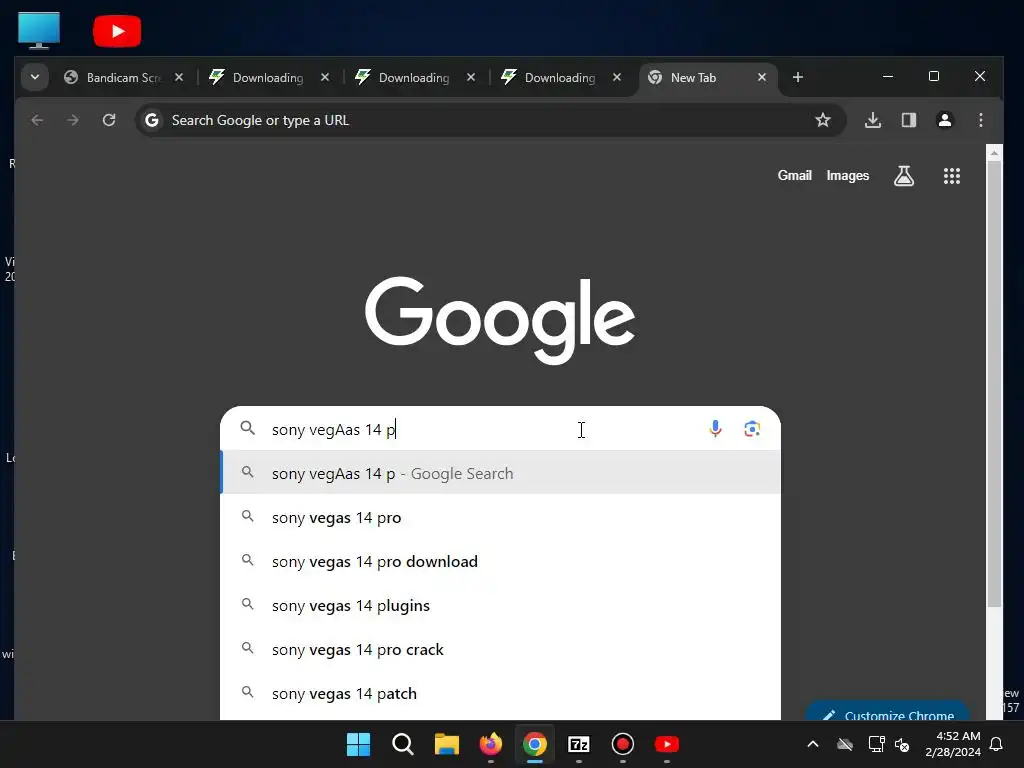Open the Chrome profile icon
The width and height of the screenshot is (1024, 768).
pos(945,120)
